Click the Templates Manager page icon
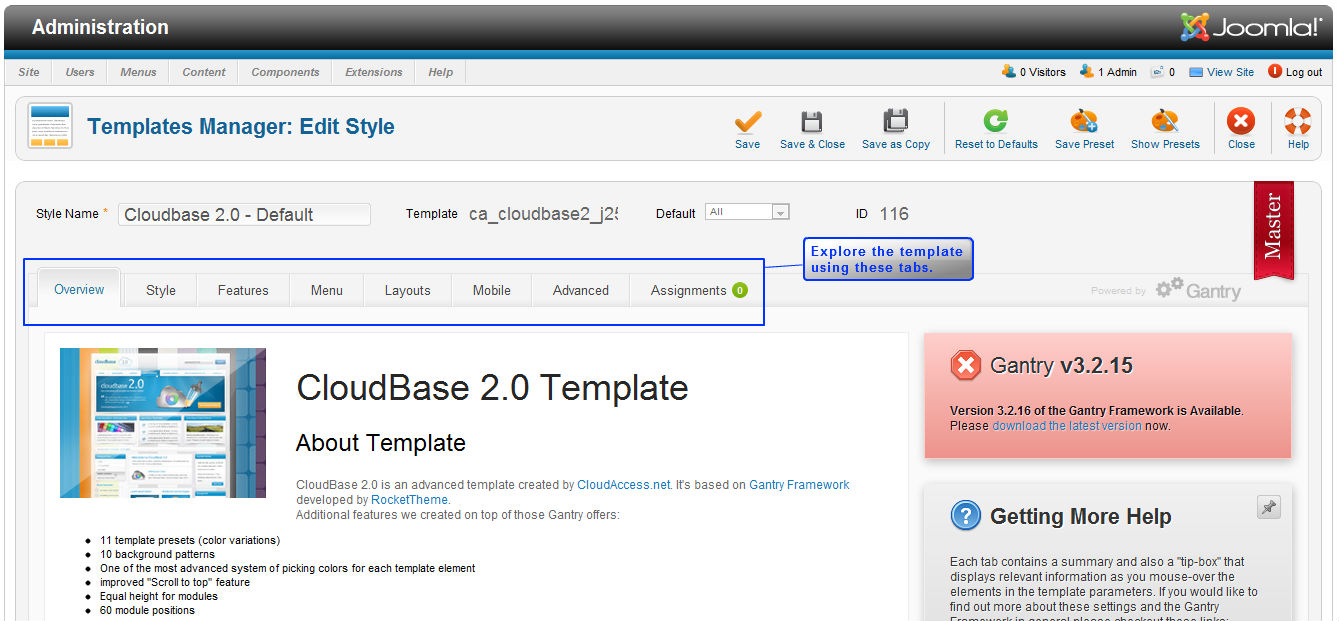This screenshot has width=1339, height=621. [x=50, y=127]
